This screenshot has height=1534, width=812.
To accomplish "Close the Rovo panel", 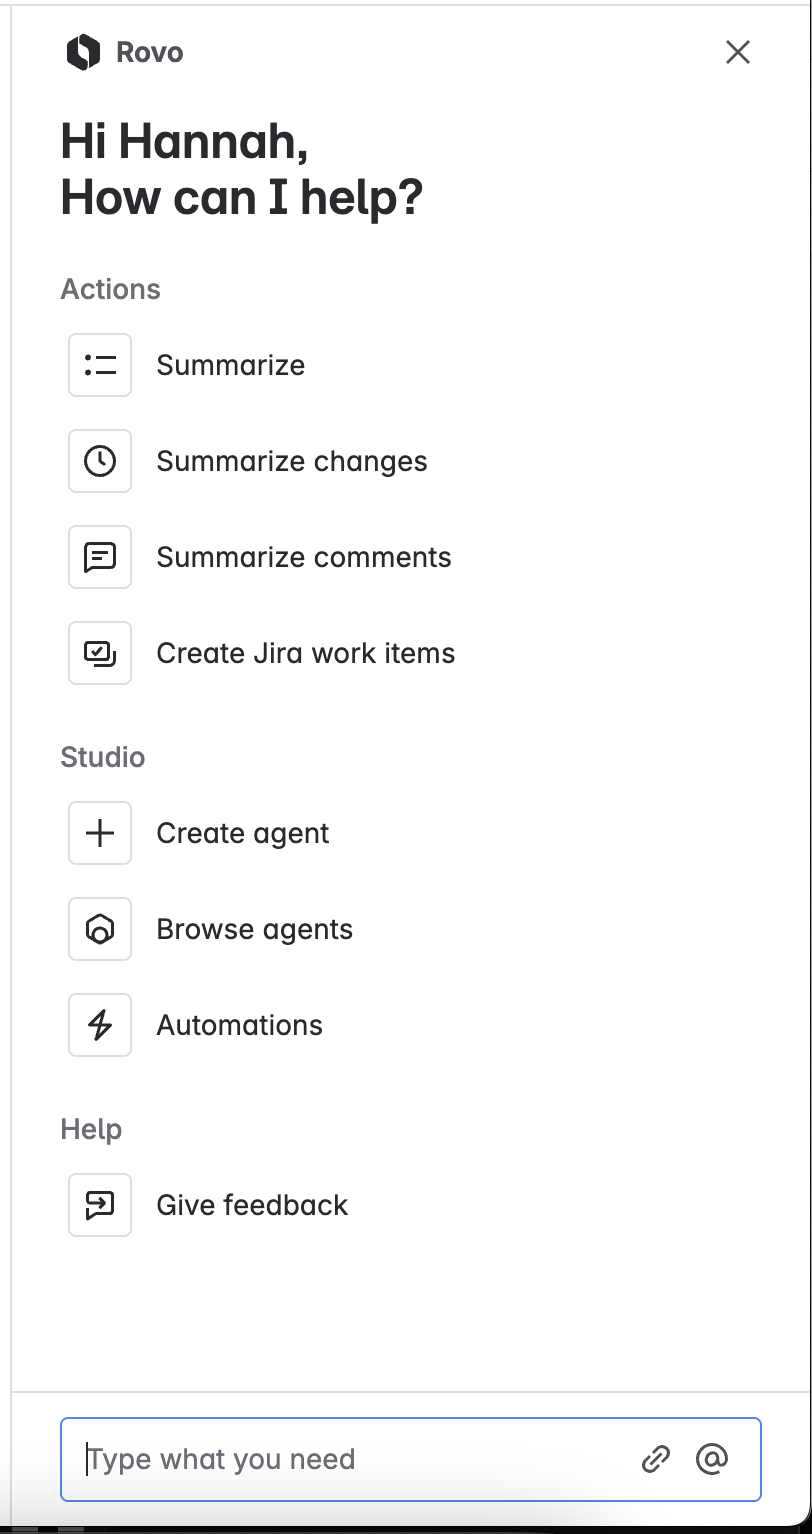I will coord(738,53).
